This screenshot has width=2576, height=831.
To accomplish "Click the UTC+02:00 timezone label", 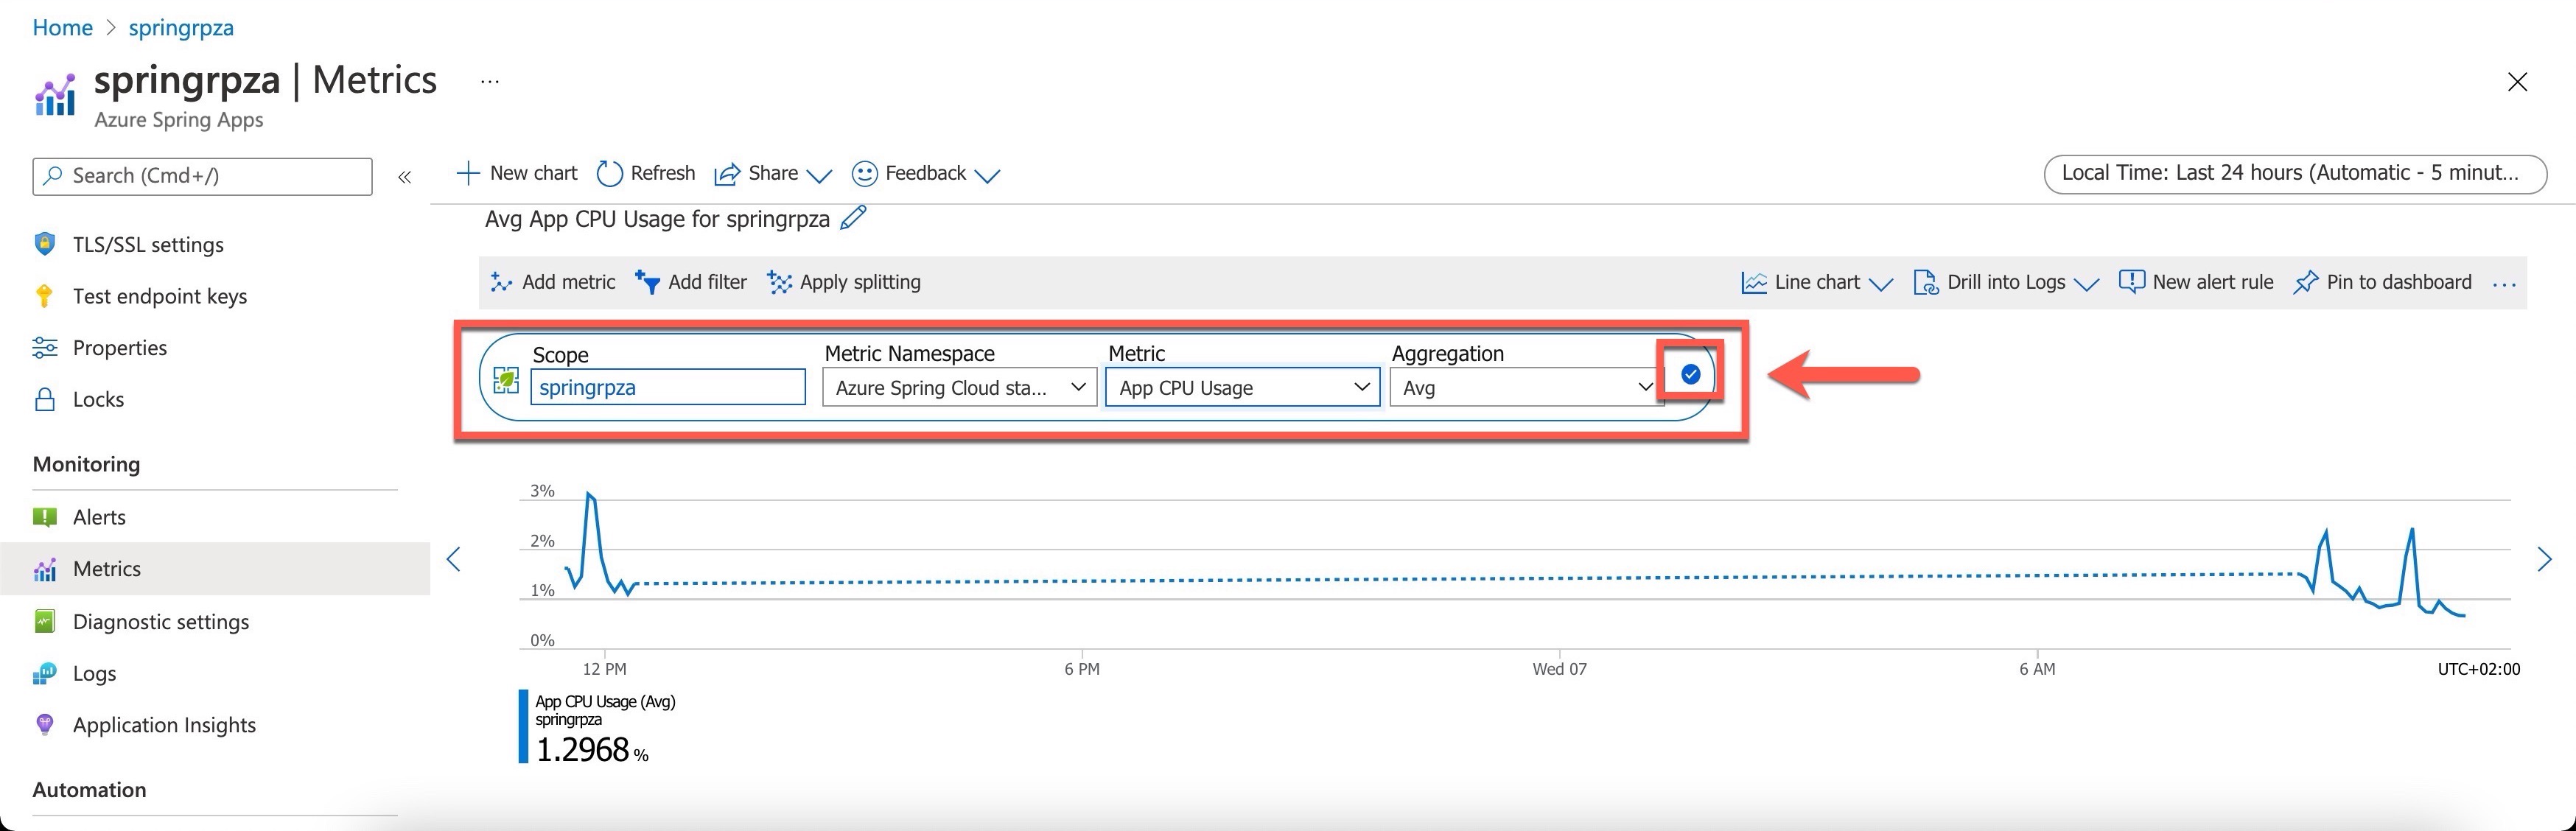I will [2478, 669].
